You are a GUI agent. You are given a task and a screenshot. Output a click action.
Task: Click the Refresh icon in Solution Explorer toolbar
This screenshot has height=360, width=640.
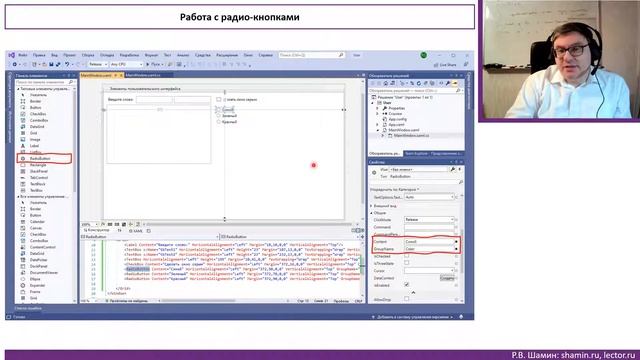click(x=418, y=83)
